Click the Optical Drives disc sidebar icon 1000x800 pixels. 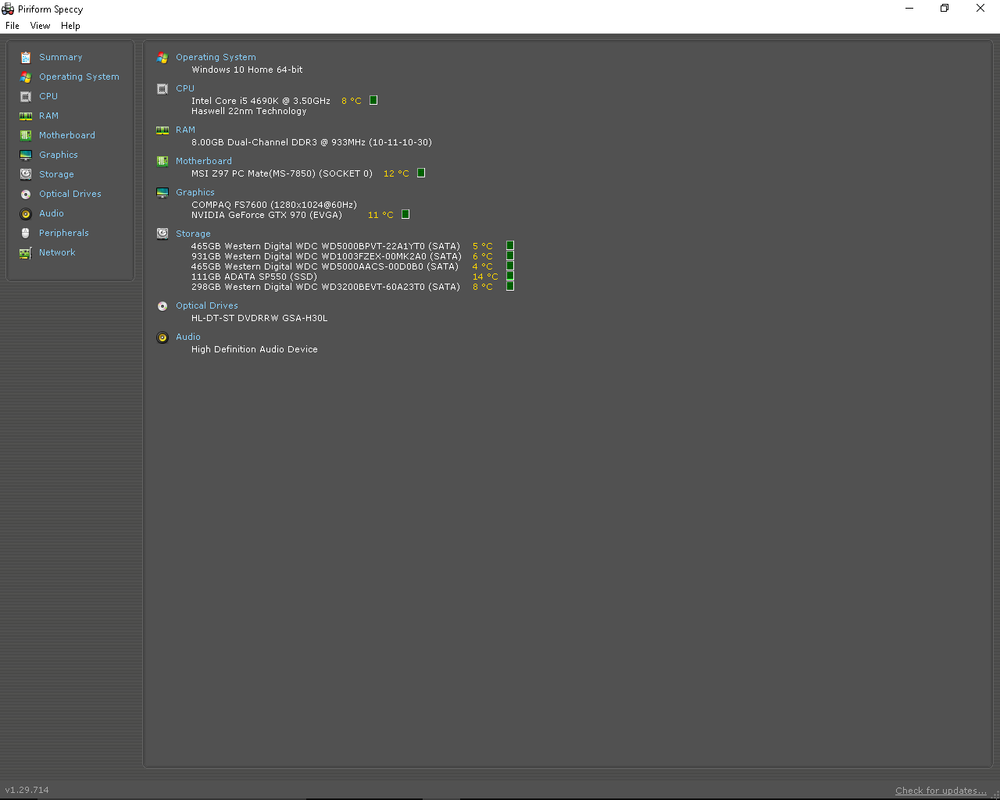[x=26, y=194]
